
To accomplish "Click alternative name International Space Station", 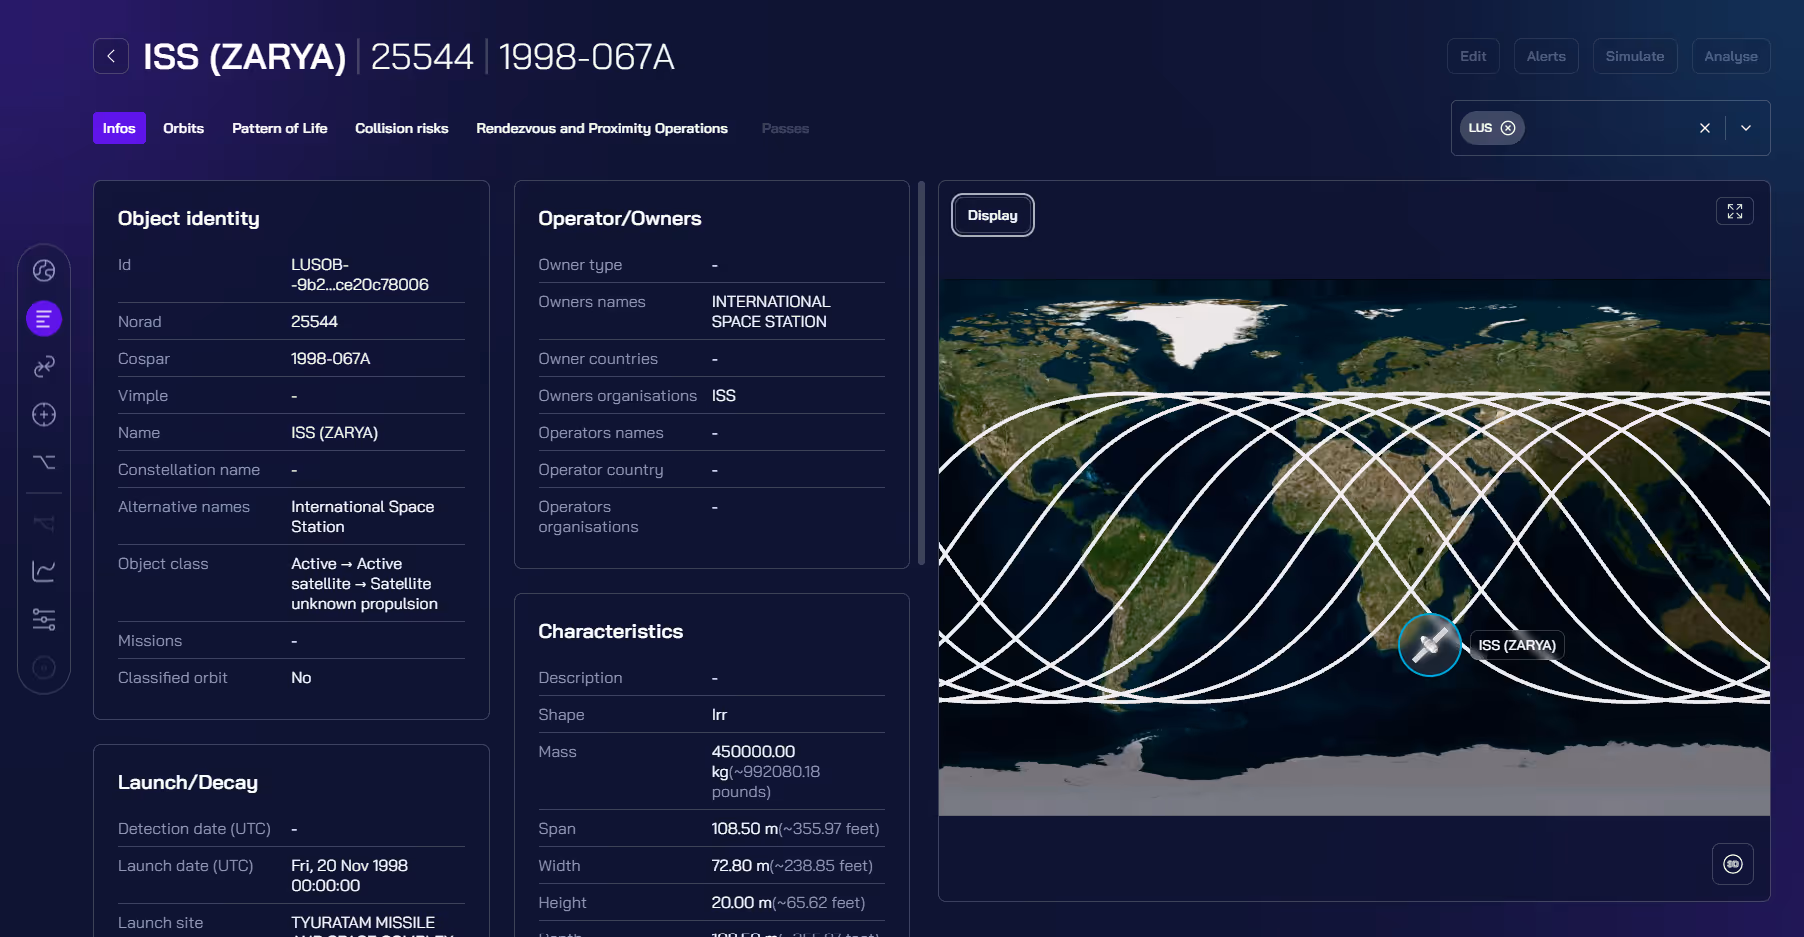I will pyautogui.click(x=363, y=516).
